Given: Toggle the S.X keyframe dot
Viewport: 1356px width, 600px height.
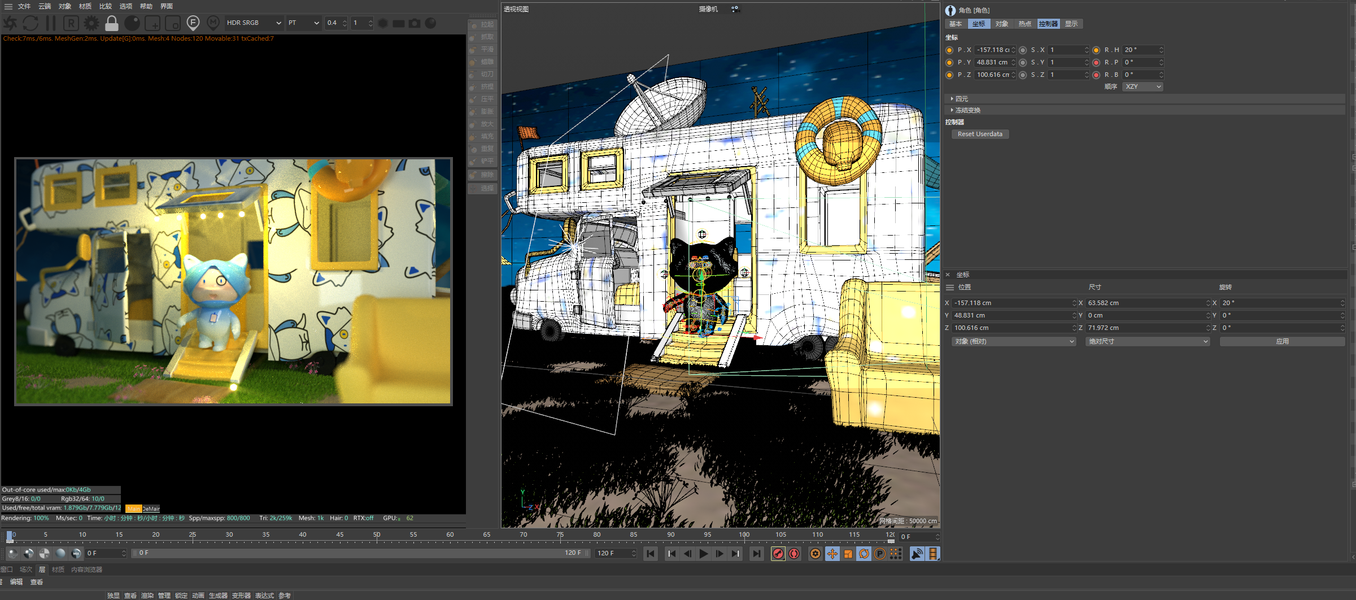Looking at the screenshot, I should tap(1022, 49).
